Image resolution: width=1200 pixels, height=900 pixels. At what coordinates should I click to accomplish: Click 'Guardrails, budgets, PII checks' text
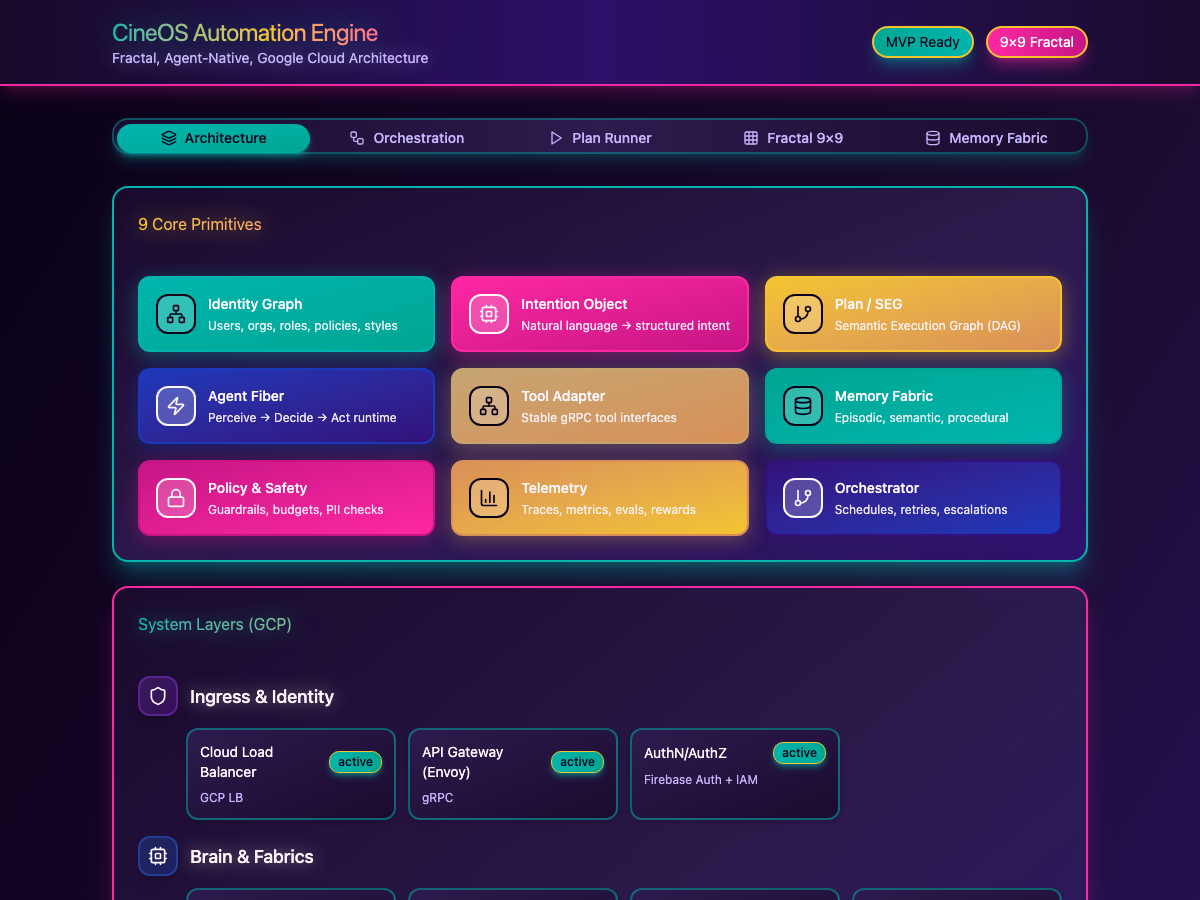click(296, 509)
